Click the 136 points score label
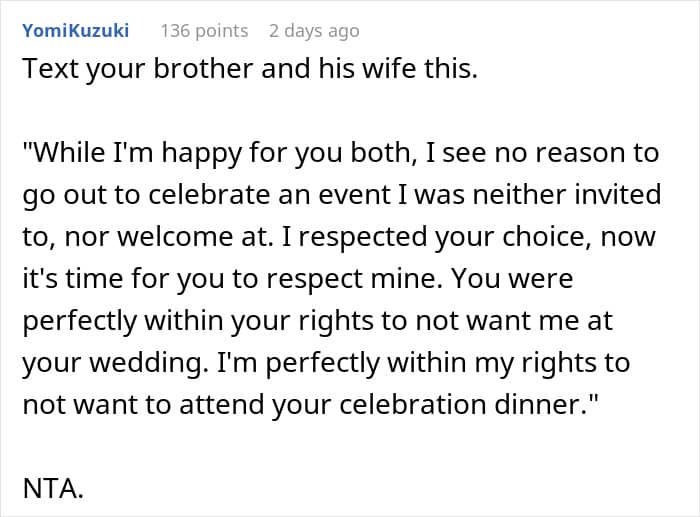This screenshot has width=700, height=517. (204, 31)
